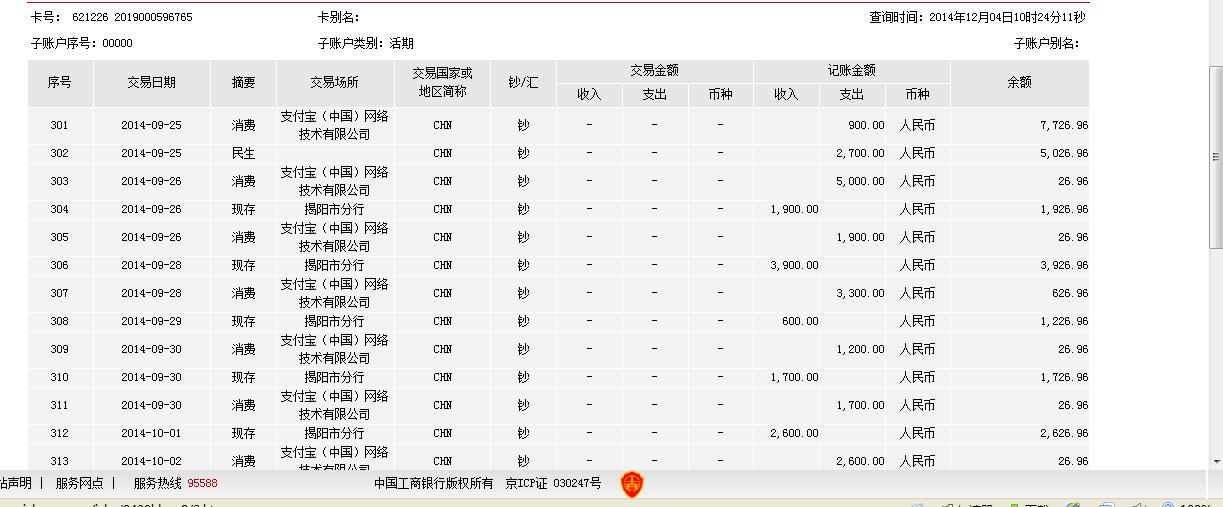Click balance 7,726.96 in row 301
Viewport: 1223px width, 507px height.
(1064, 126)
